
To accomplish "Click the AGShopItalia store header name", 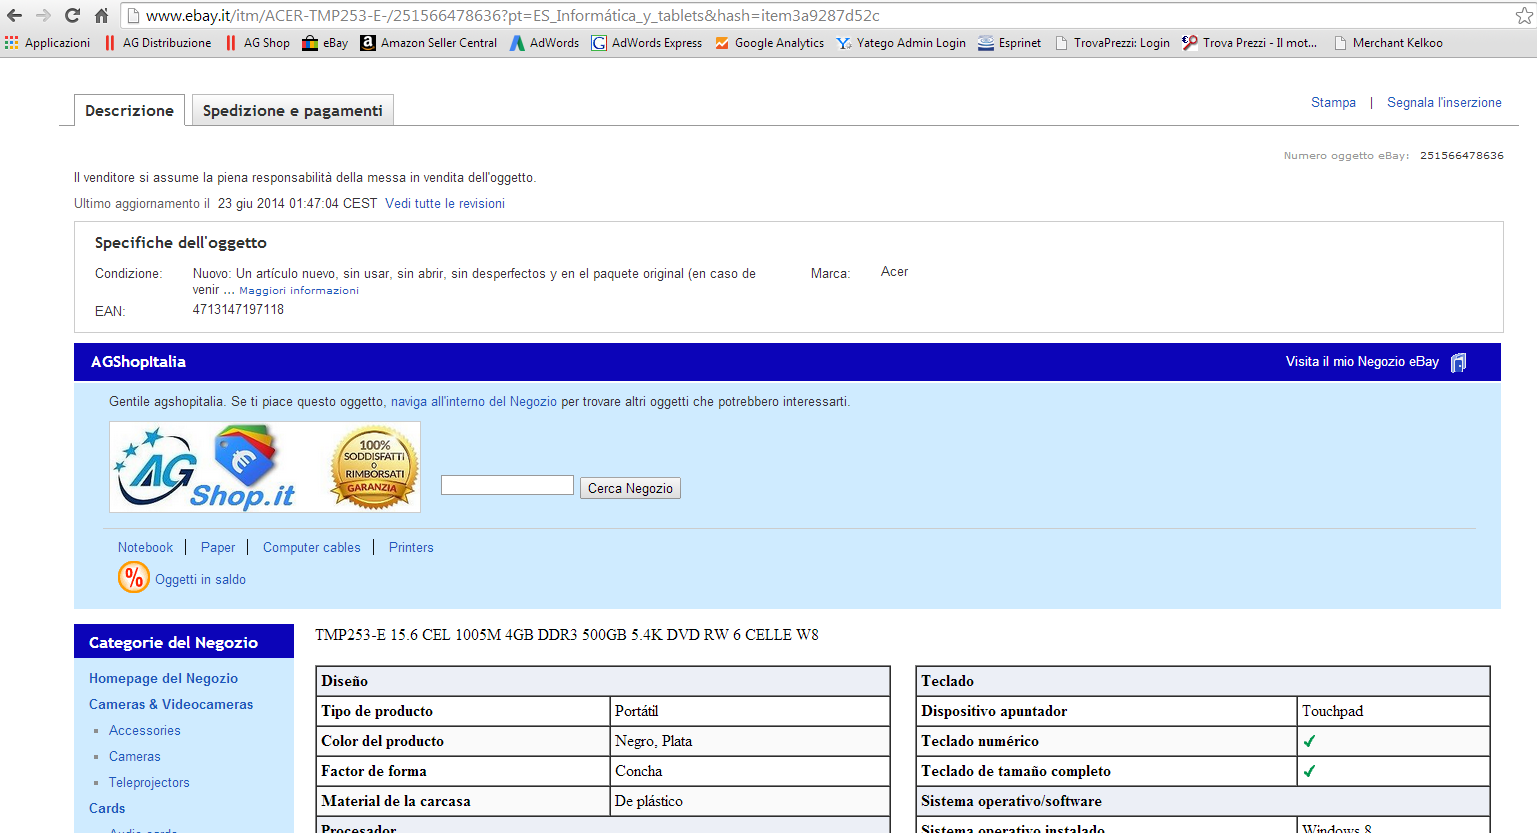I will 138,361.
